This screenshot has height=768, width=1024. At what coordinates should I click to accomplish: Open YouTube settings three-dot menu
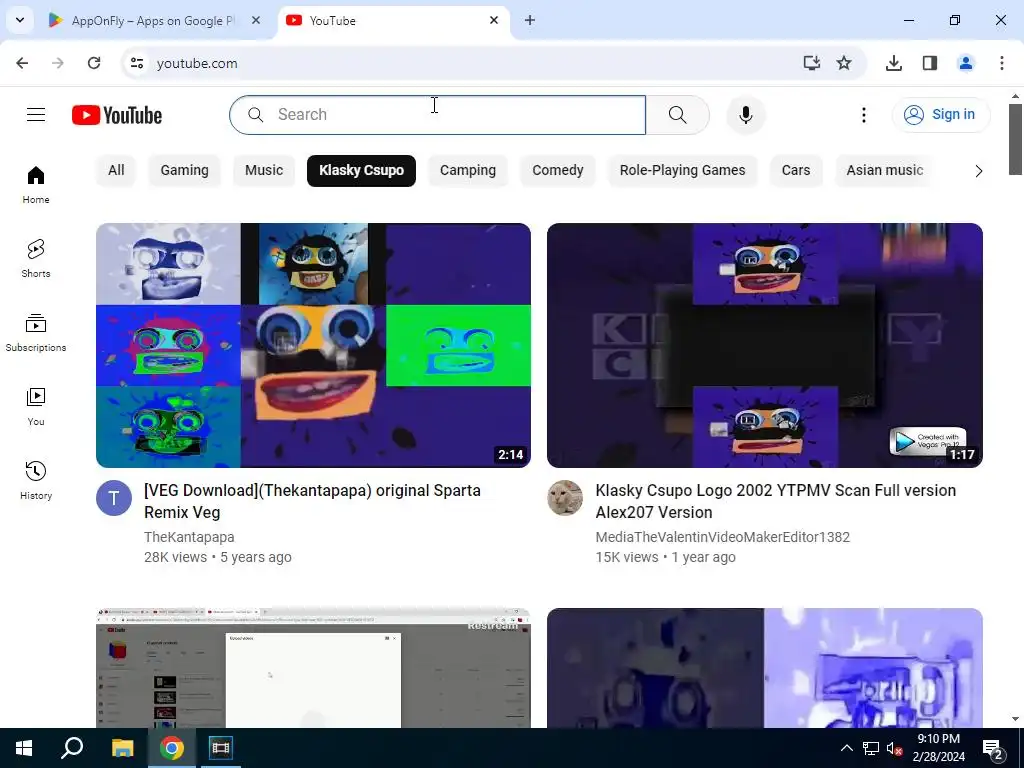863,115
